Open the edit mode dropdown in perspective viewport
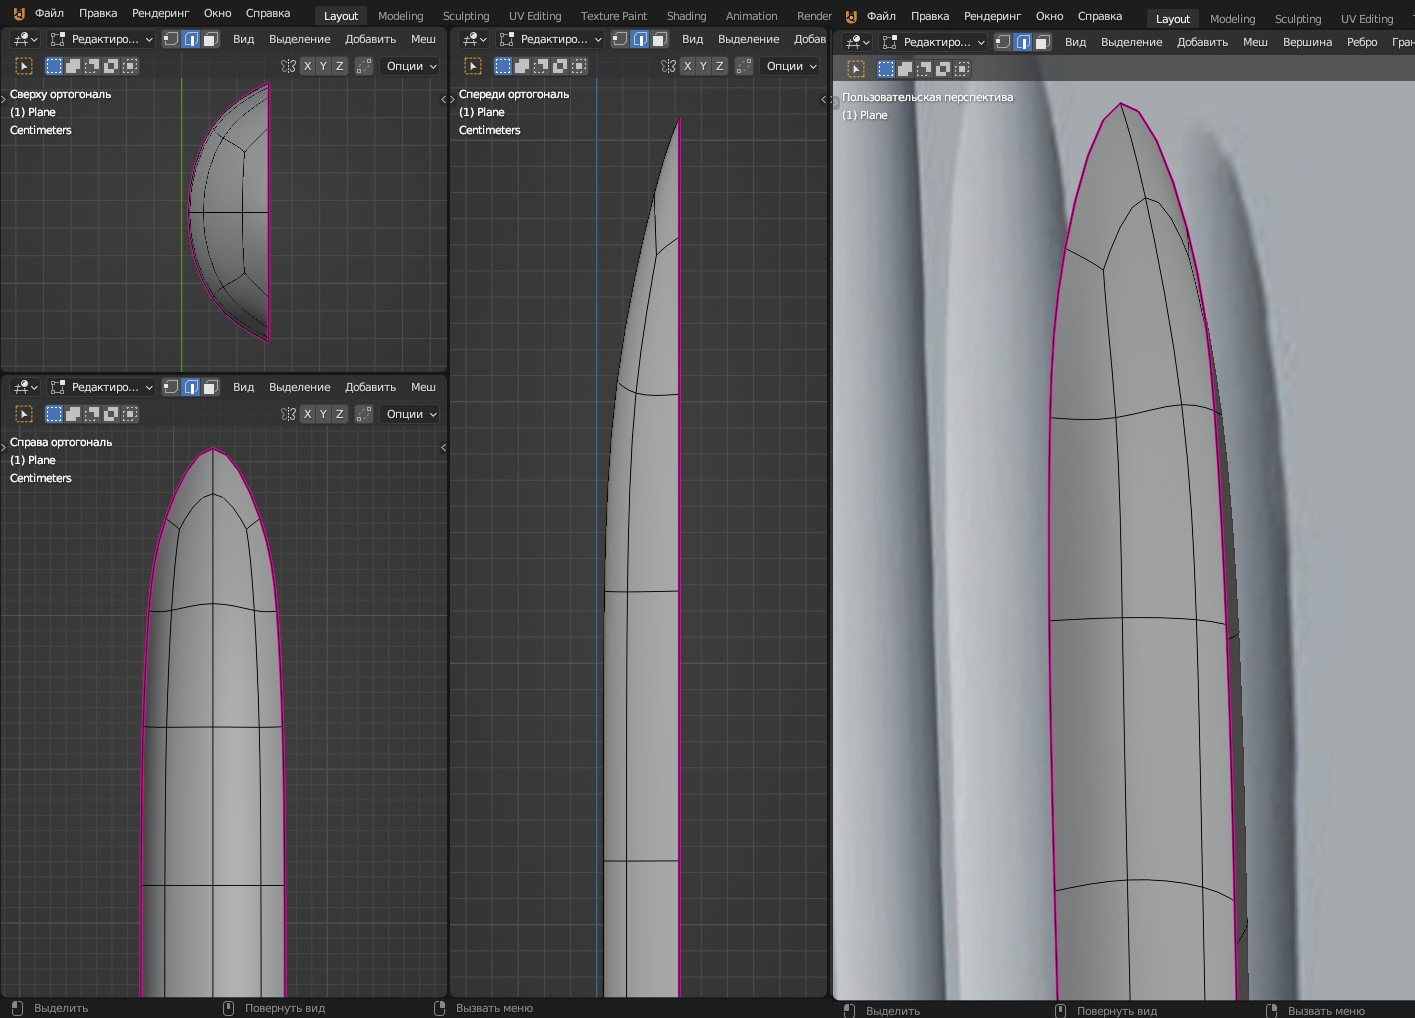Screen dimensions: 1415x1018 click(934, 42)
